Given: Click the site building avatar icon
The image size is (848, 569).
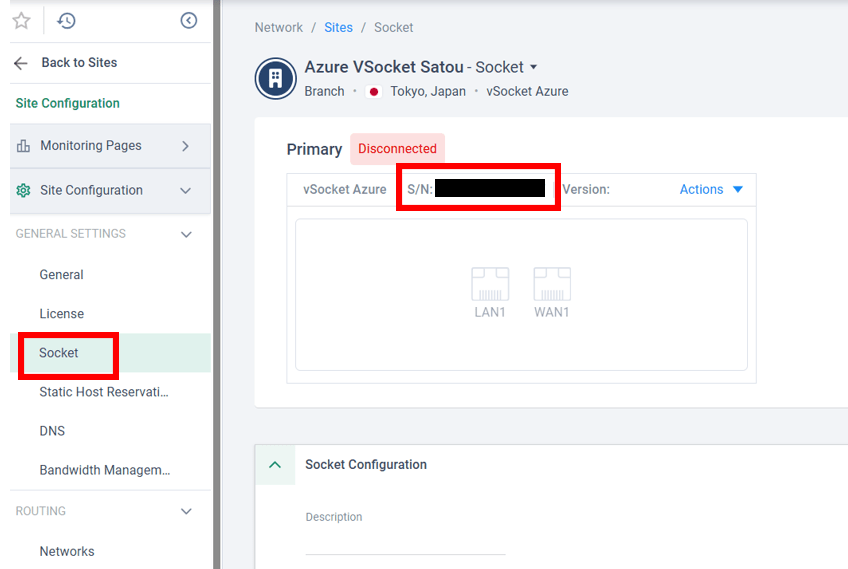Looking at the screenshot, I should click(275, 79).
